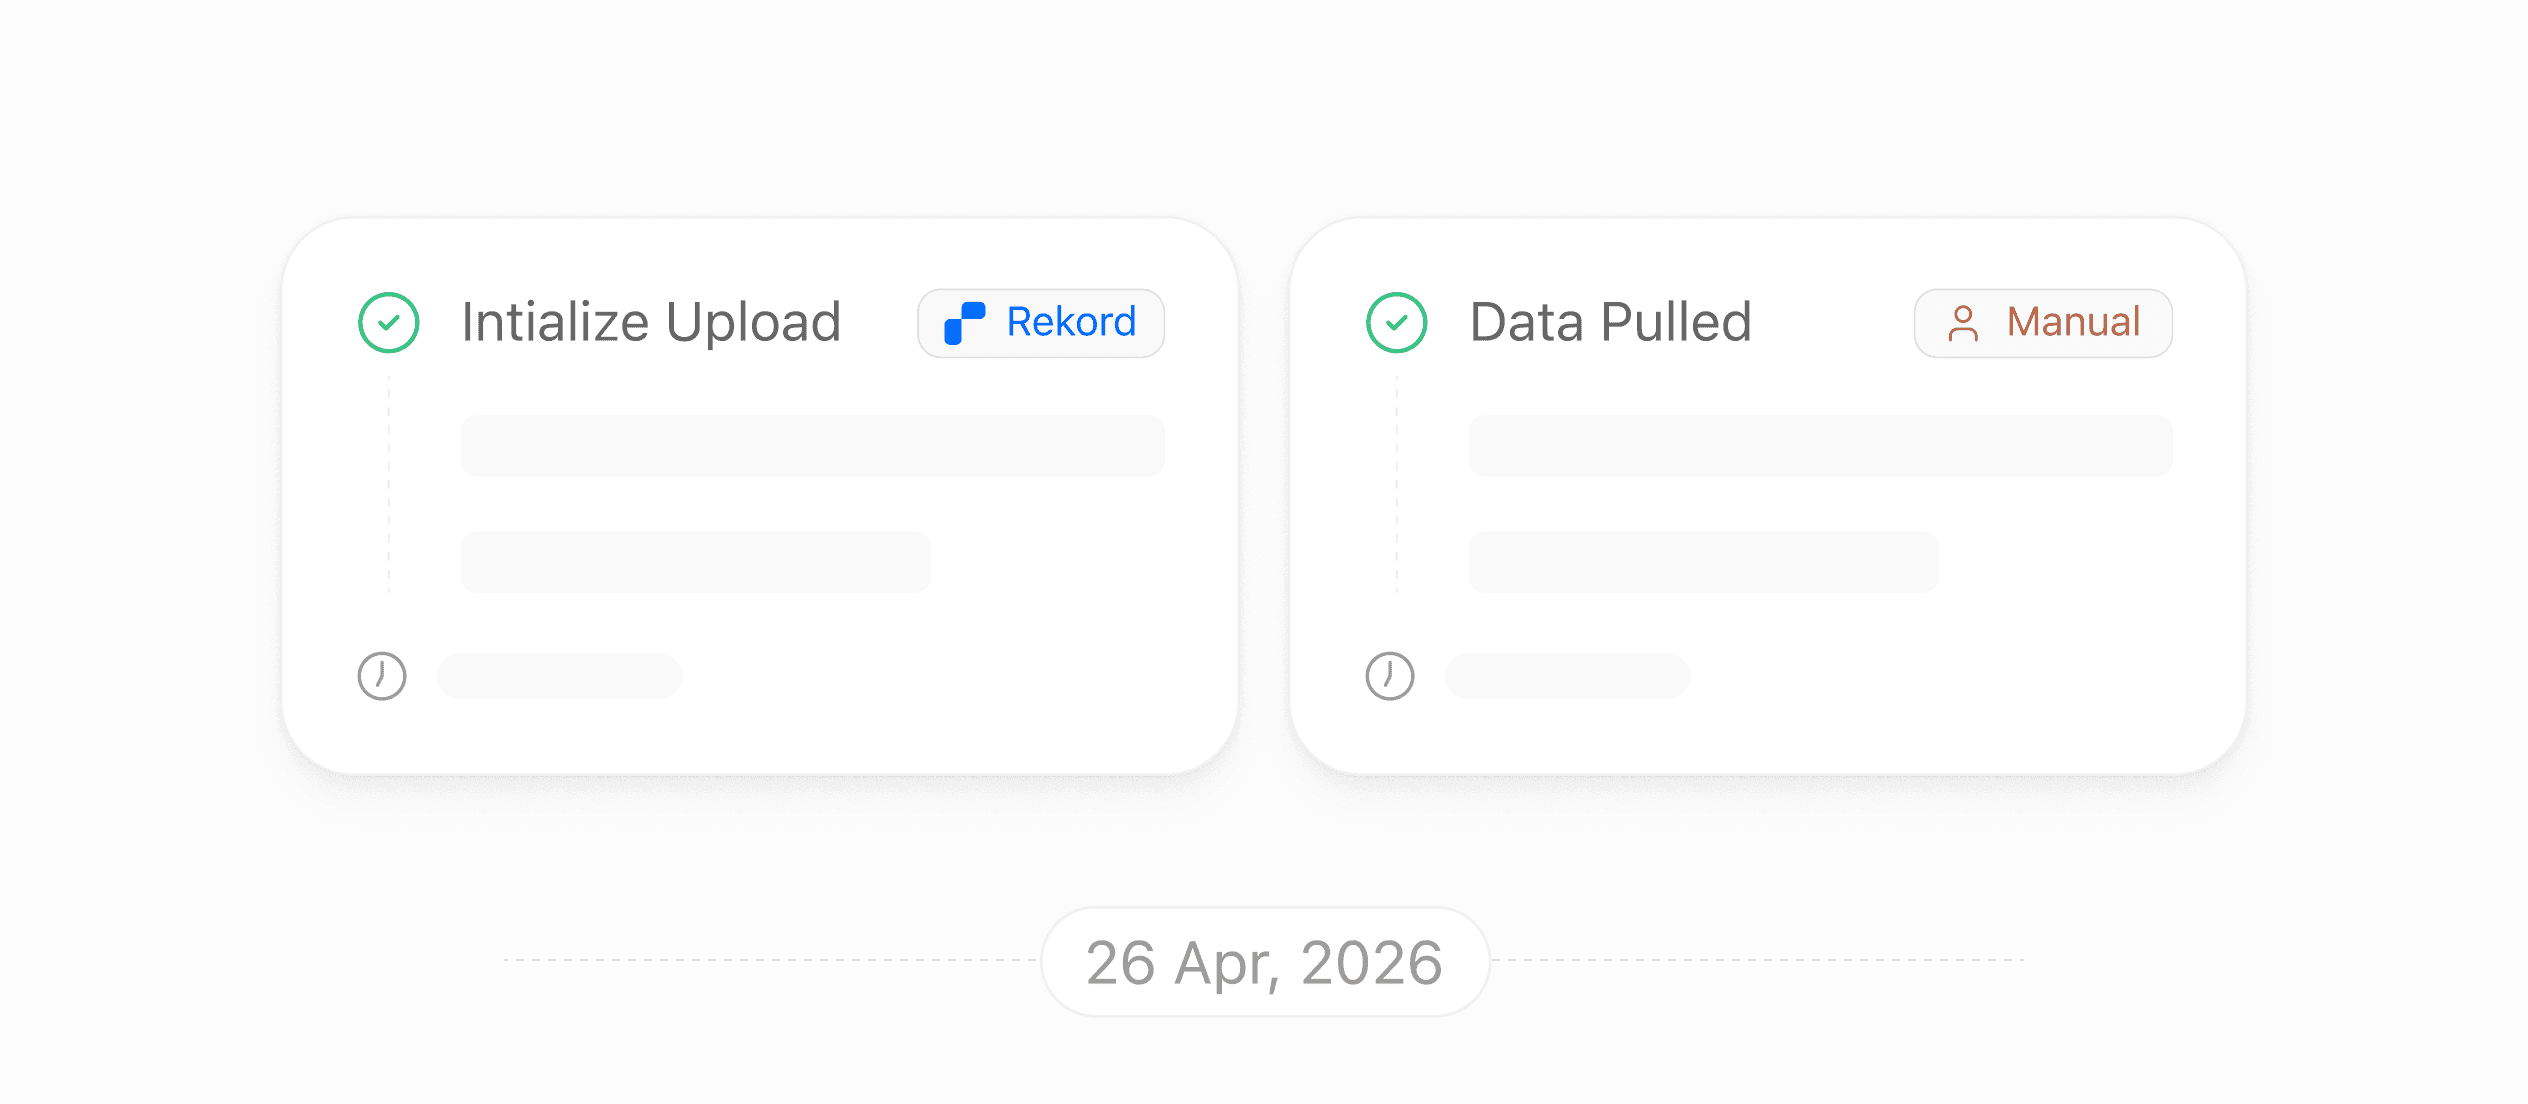This screenshot has height=1104, width=2528.
Task: Click first placeholder line under Intialize Upload
Action: click(812, 446)
